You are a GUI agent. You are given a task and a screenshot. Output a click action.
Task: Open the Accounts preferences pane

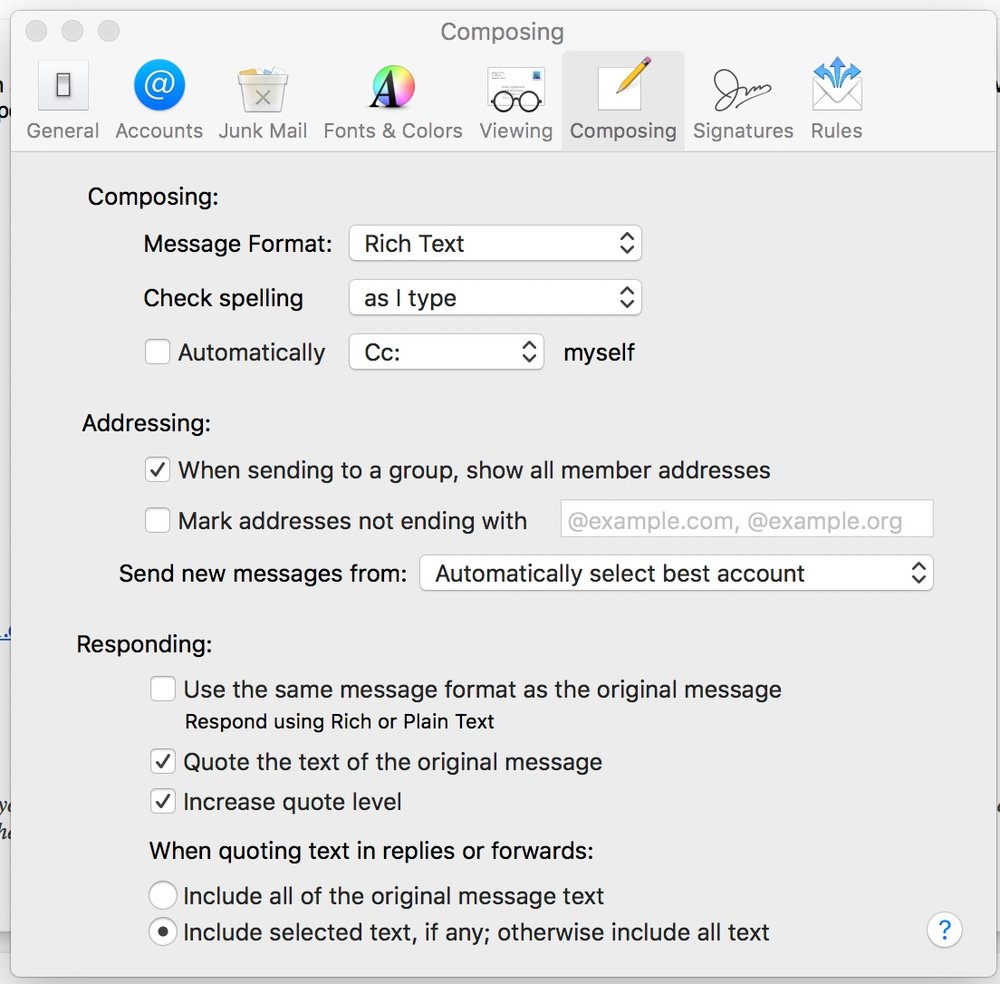[159, 100]
